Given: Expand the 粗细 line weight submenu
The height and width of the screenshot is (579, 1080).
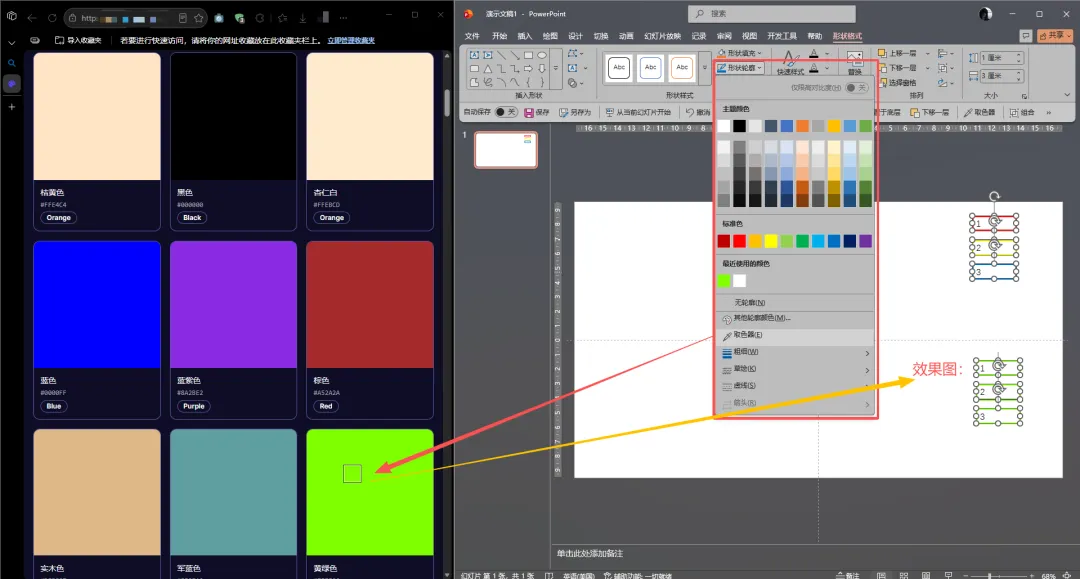Looking at the screenshot, I should (x=795, y=352).
